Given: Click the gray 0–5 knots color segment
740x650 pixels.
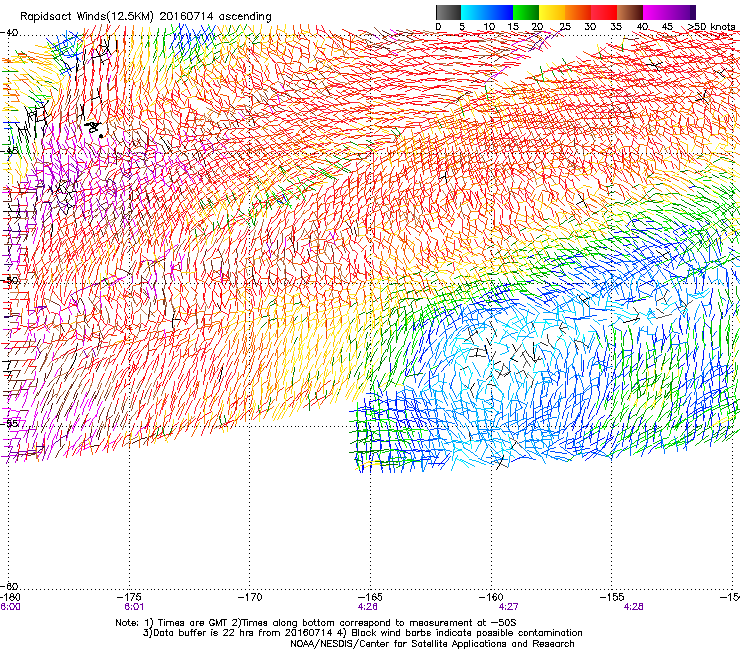Looking at the screenshot, I should (x=448, y=12).
